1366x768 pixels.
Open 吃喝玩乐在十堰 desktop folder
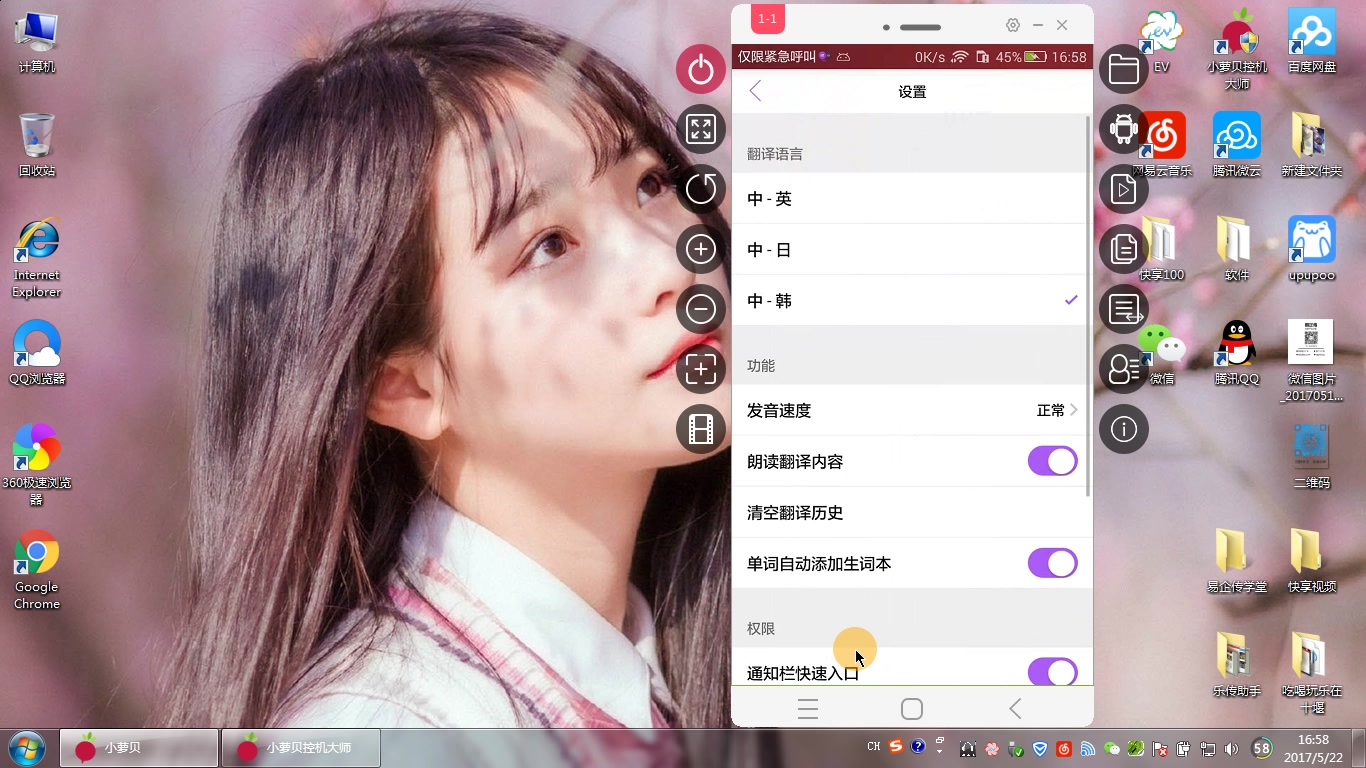point(1312,673)
